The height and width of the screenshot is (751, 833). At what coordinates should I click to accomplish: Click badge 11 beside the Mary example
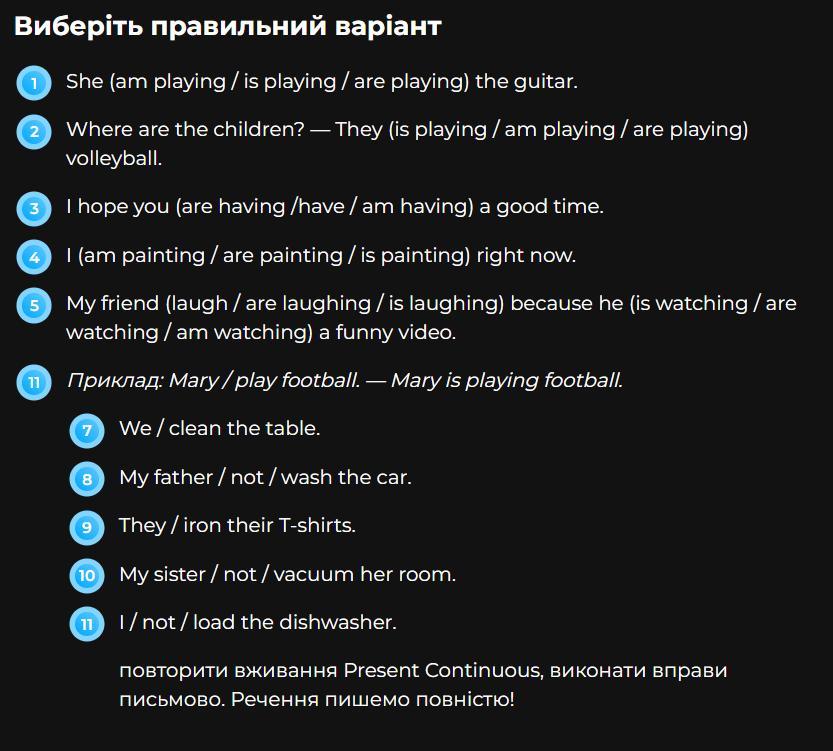point(34,382)
